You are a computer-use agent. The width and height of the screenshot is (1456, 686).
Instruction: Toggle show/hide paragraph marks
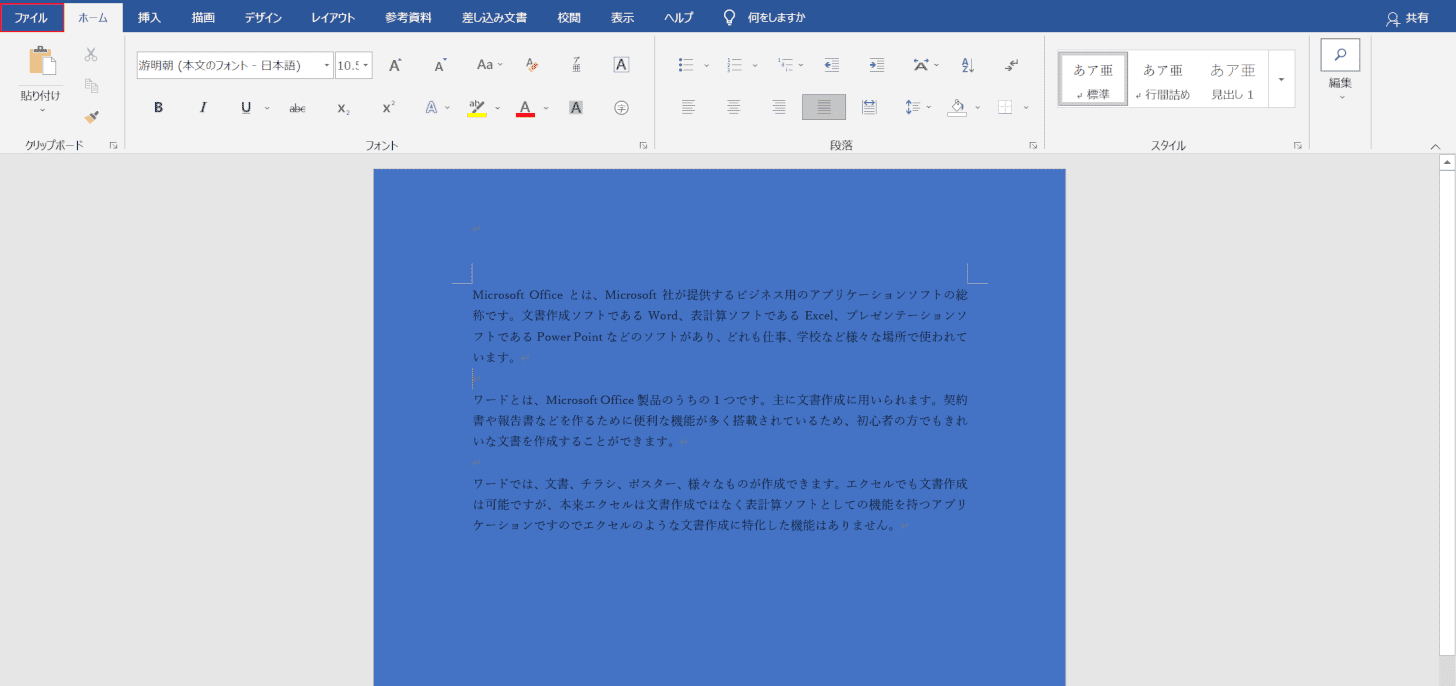(1012, 65)
